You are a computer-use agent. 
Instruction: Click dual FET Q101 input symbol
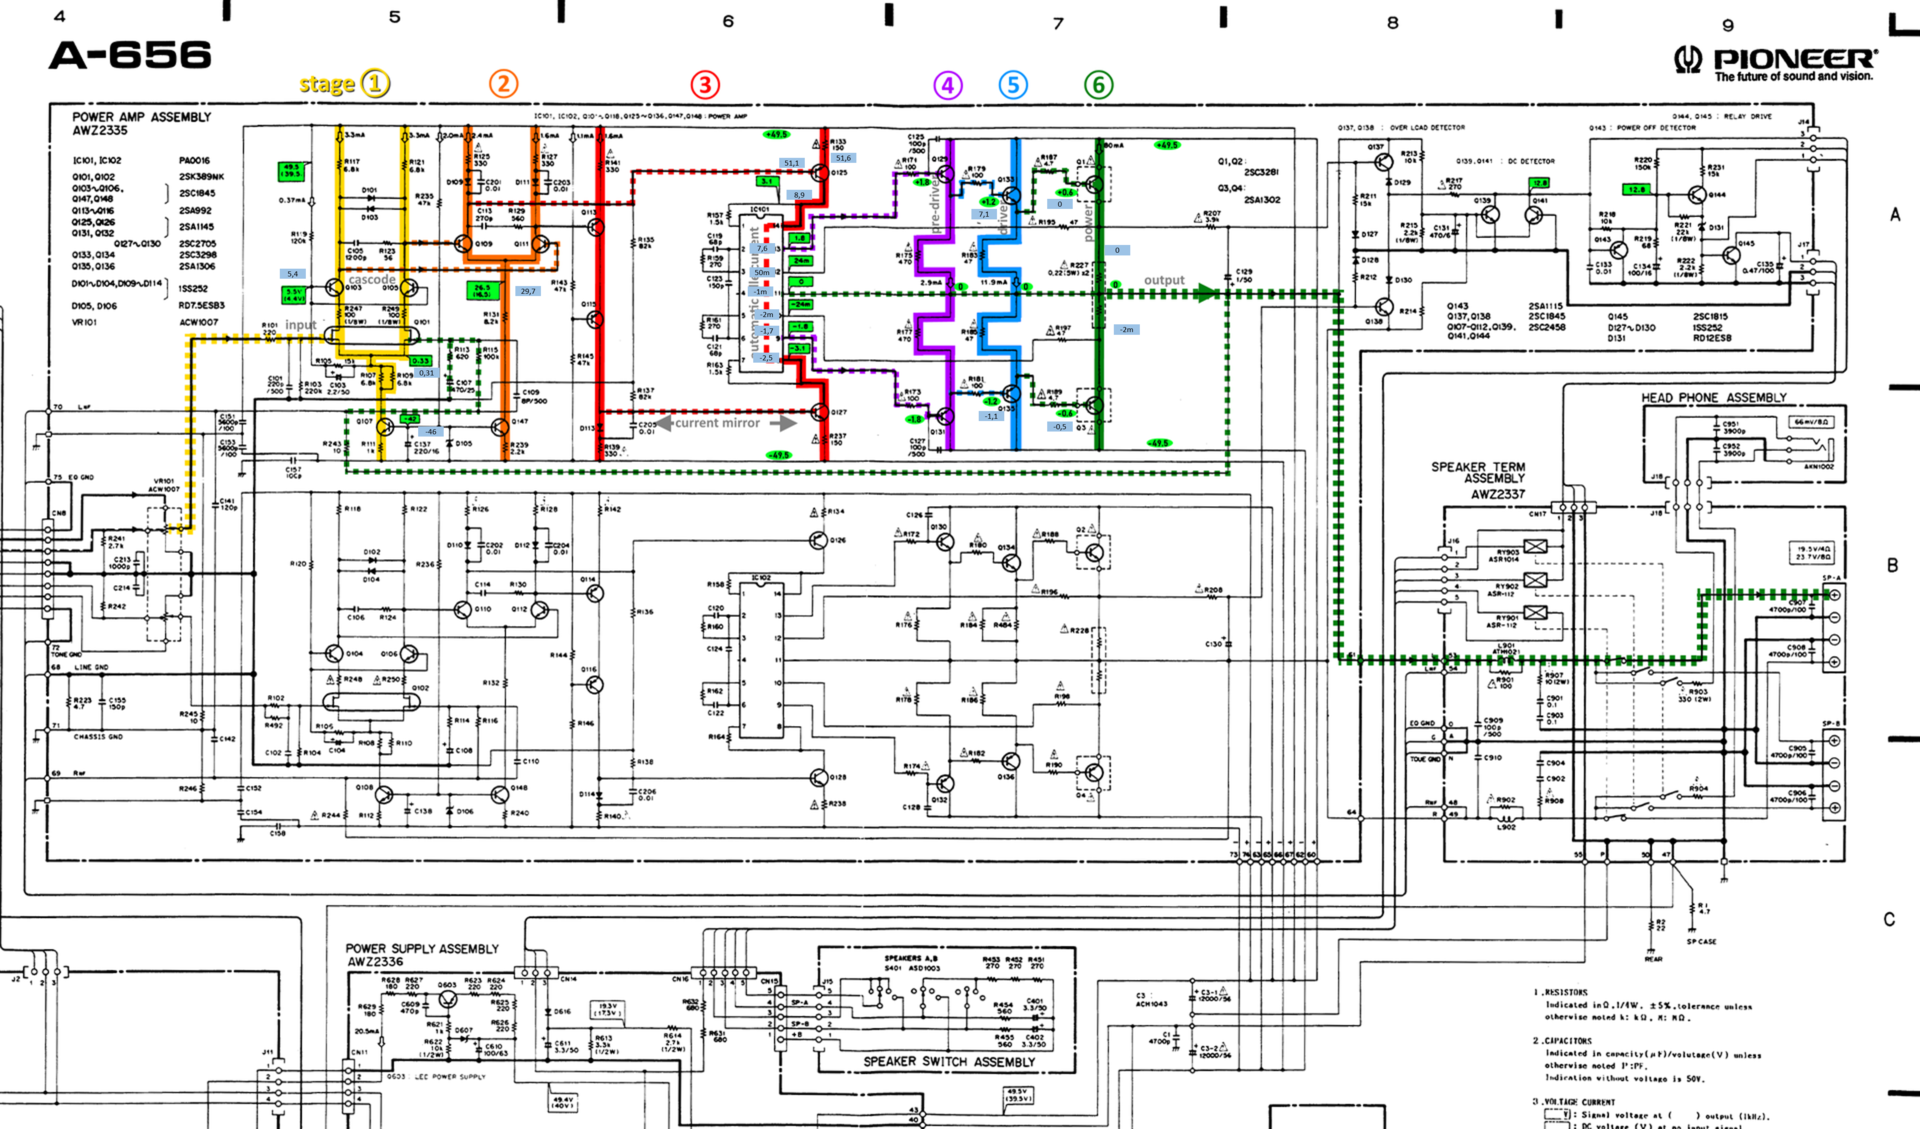click(371, 336)
